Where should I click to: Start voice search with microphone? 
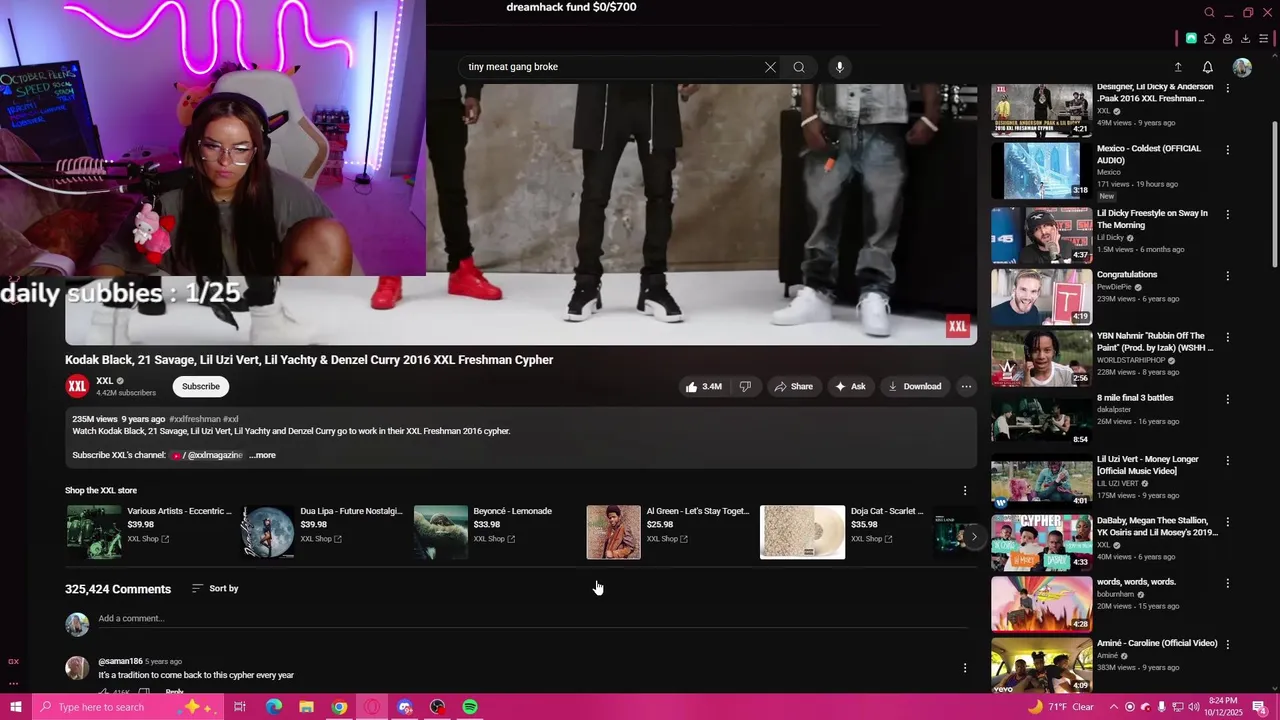point(840,67)
